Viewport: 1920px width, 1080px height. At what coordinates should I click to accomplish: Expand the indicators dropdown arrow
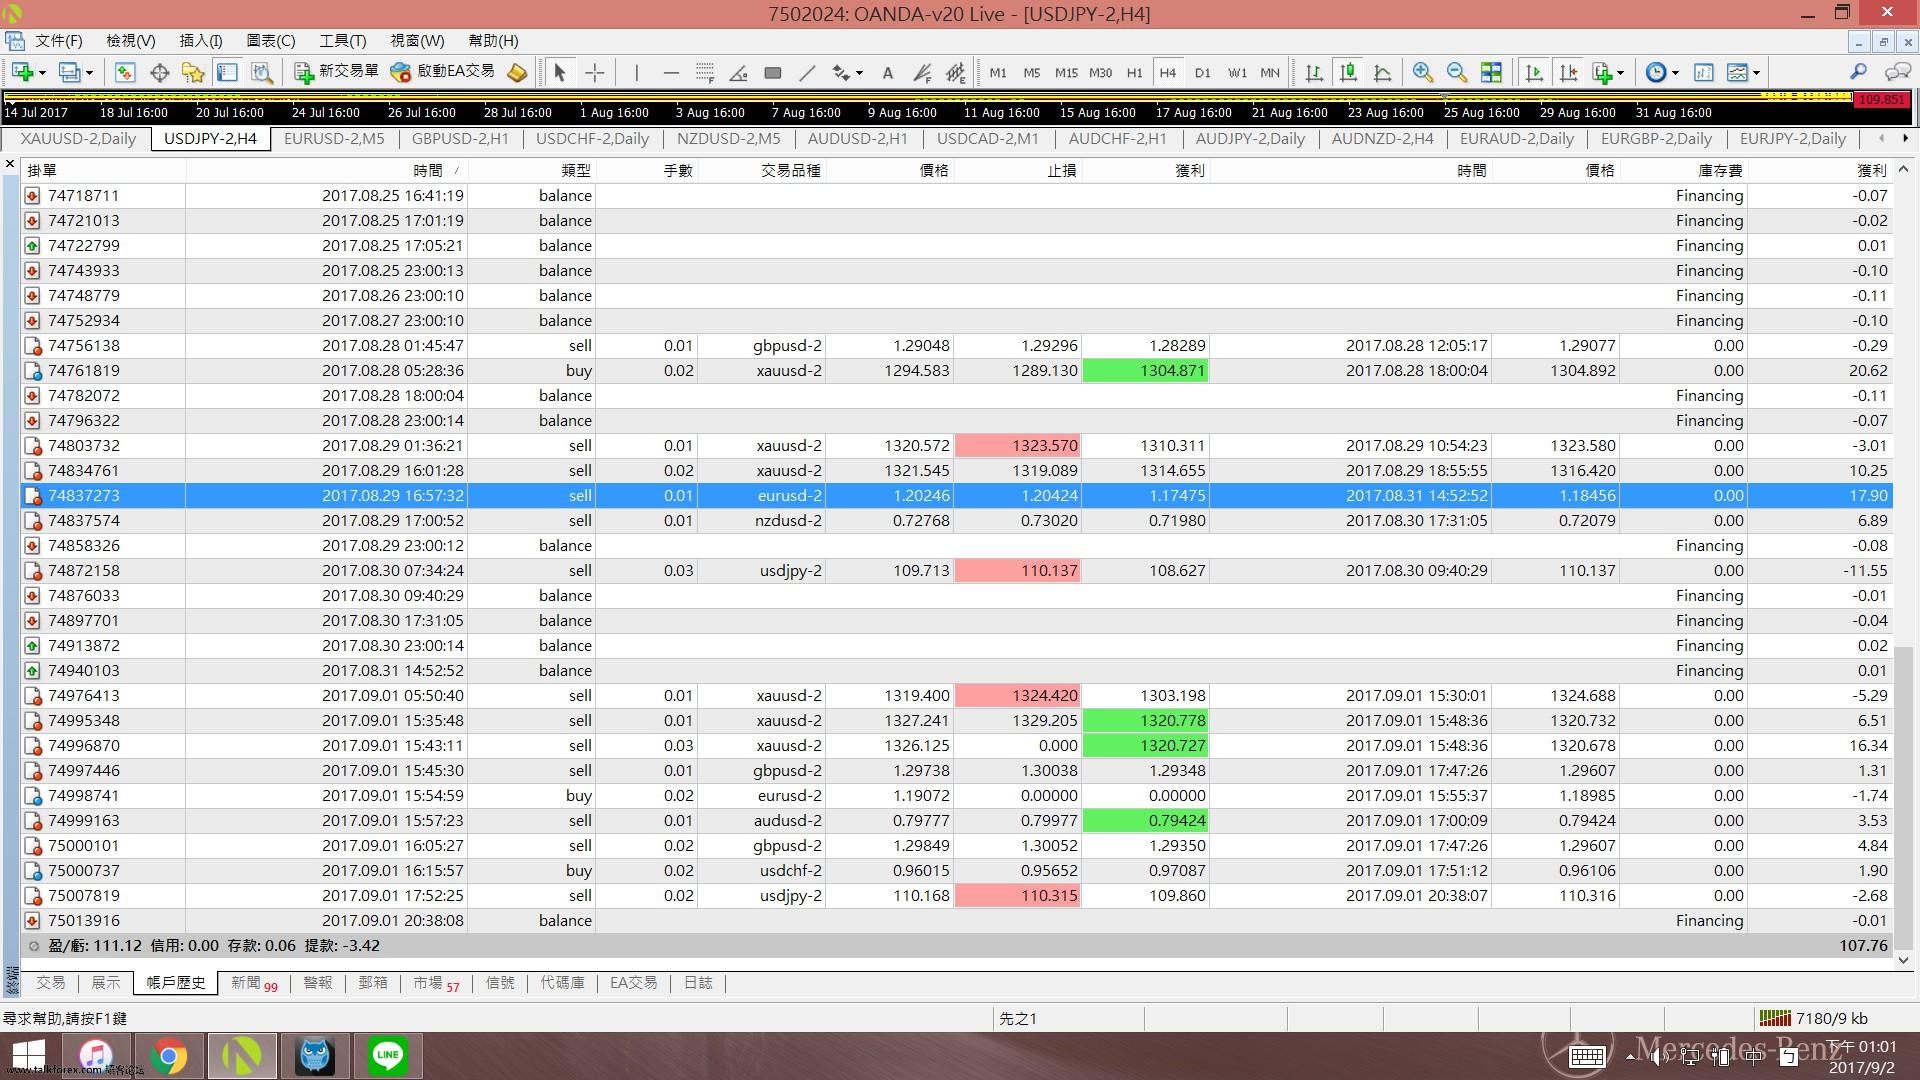pyautogui.click(x=1620, y=73)
